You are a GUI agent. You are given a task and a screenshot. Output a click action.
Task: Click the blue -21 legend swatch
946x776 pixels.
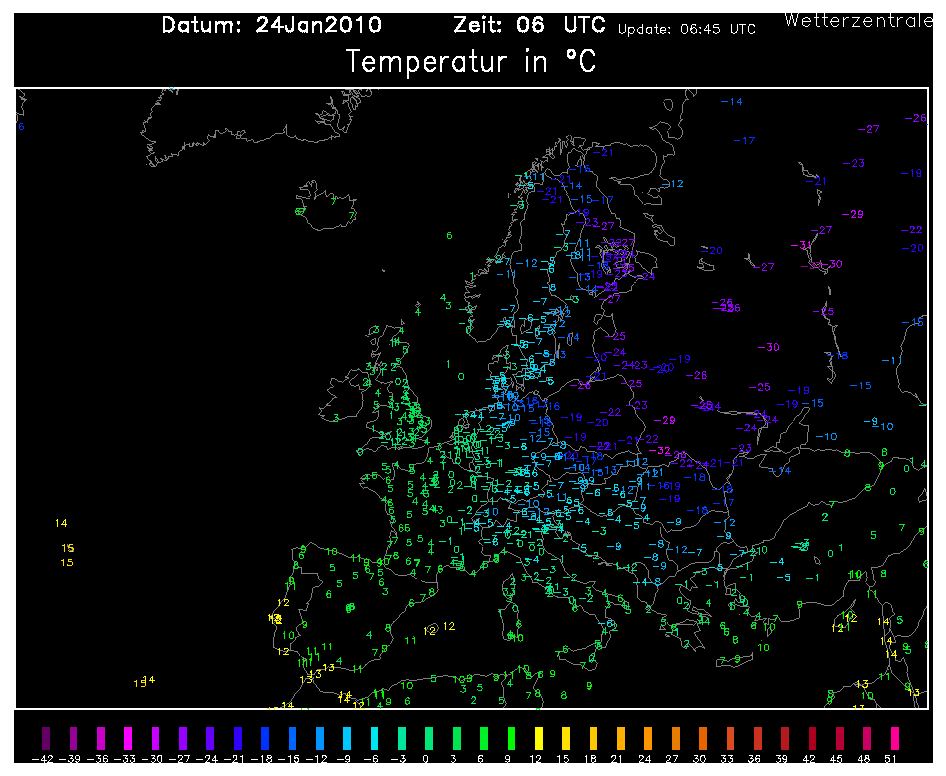tap(238, 738)
